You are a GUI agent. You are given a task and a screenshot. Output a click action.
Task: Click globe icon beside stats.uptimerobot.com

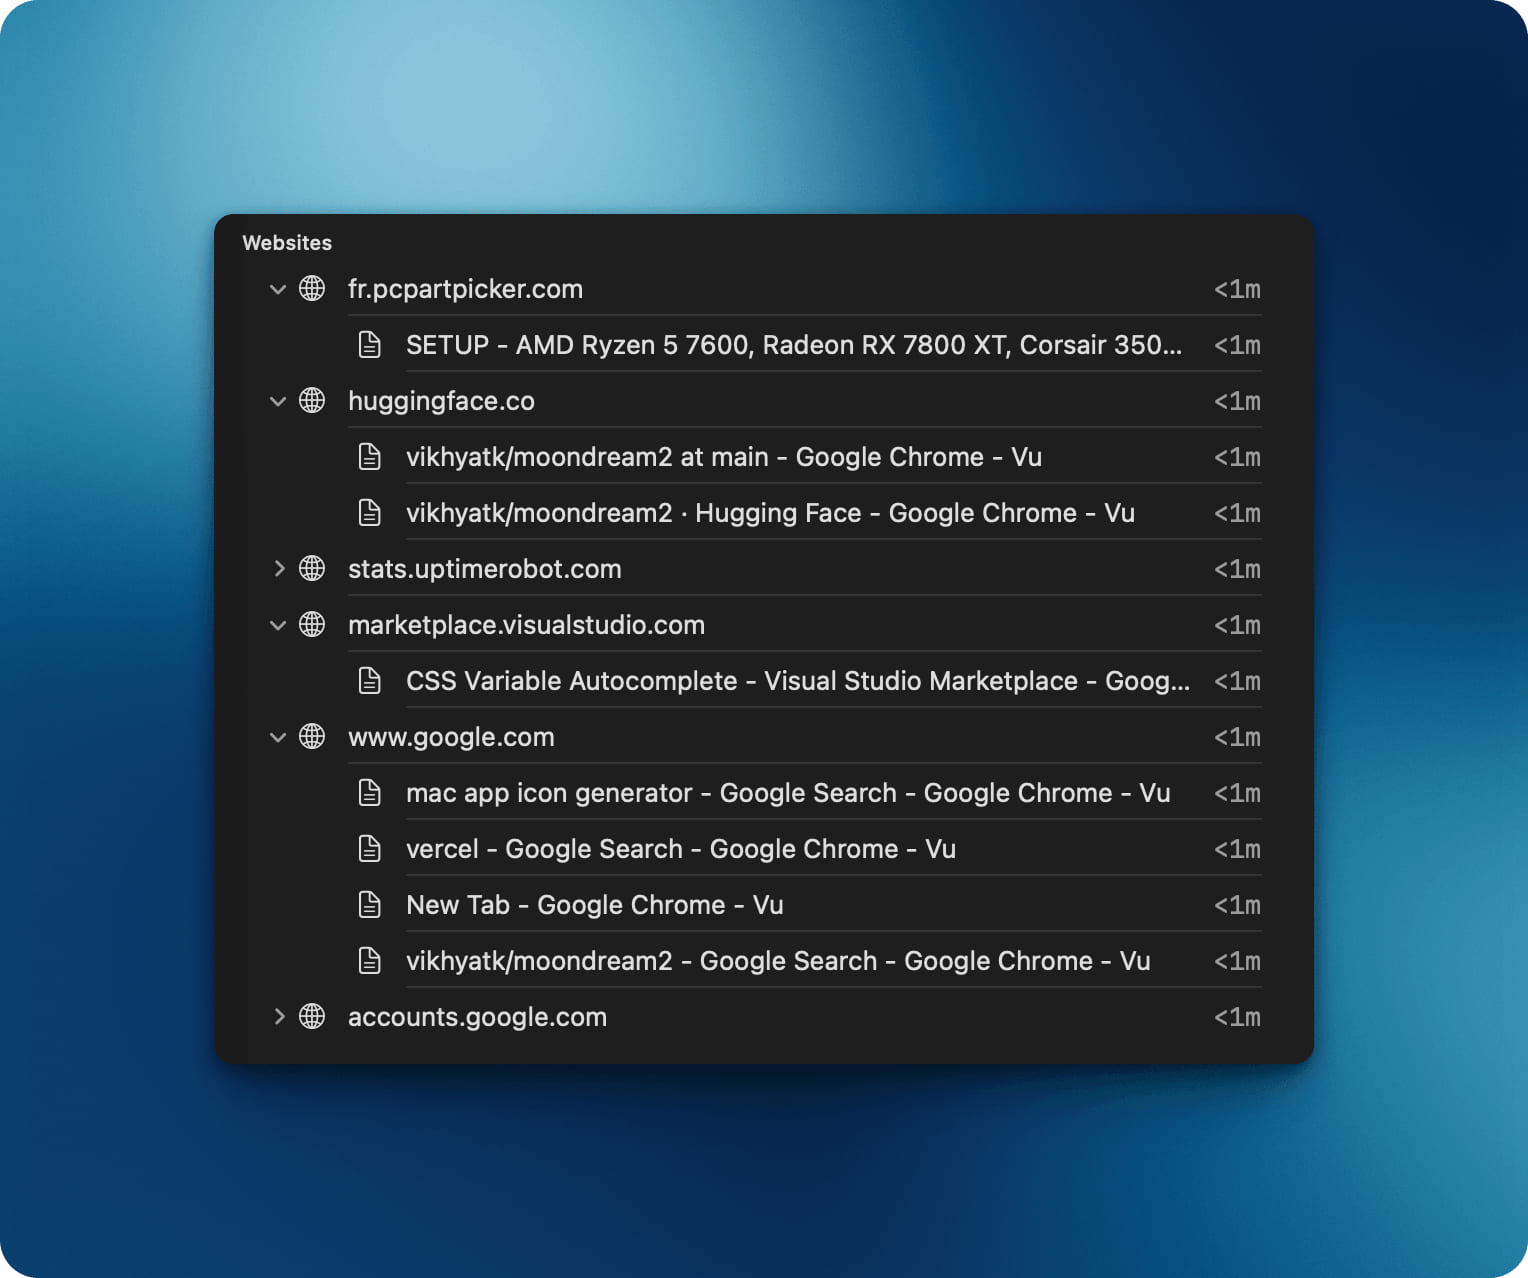click(x=312, y=569)
